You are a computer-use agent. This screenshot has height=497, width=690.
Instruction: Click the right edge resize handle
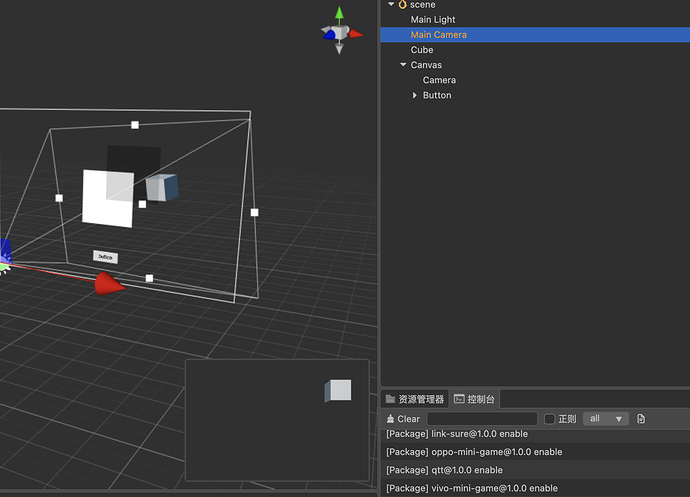point(254,213)
